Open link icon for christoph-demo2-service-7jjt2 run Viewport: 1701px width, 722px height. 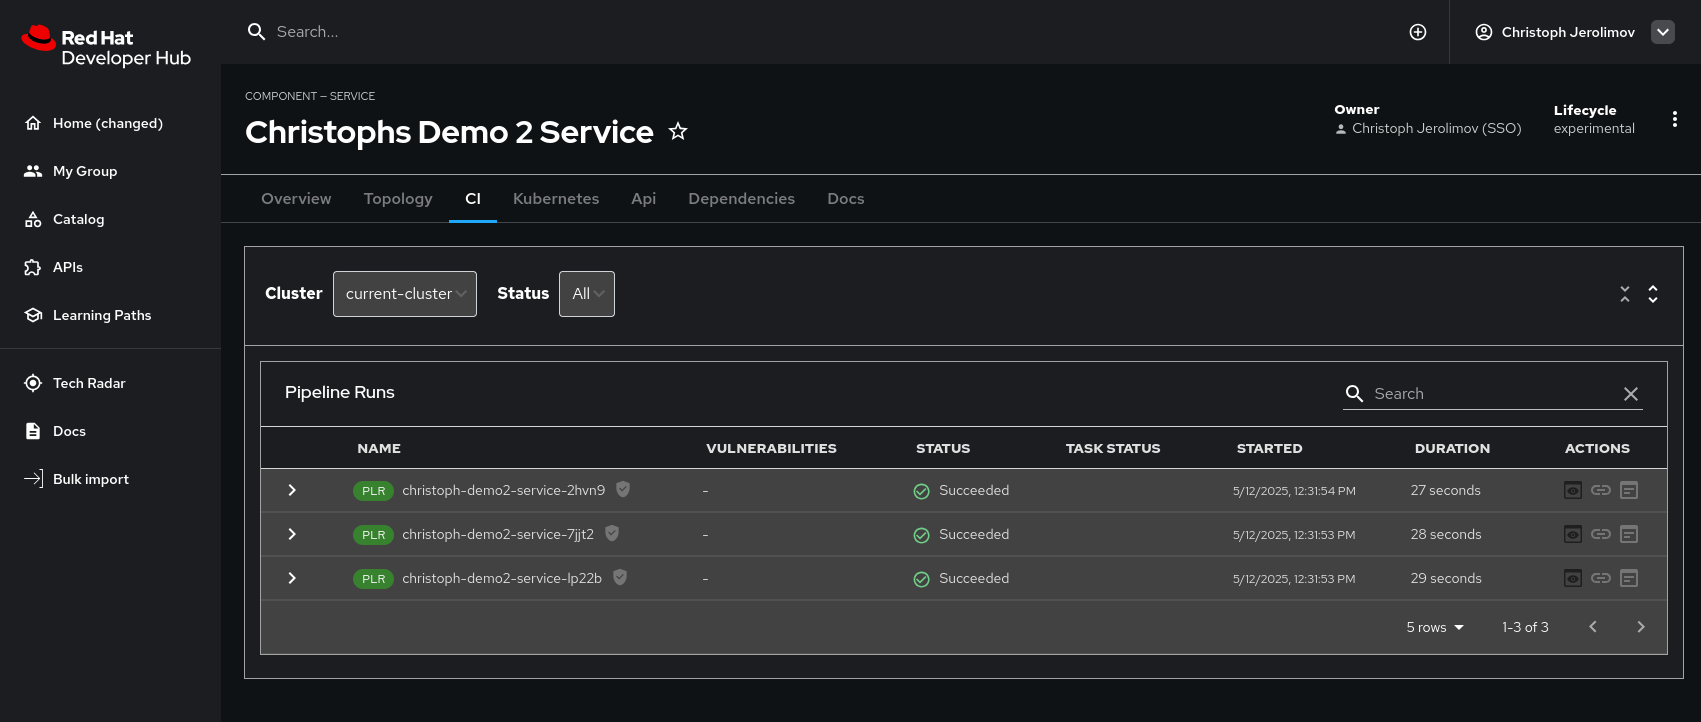click(x=1601, y=534)
